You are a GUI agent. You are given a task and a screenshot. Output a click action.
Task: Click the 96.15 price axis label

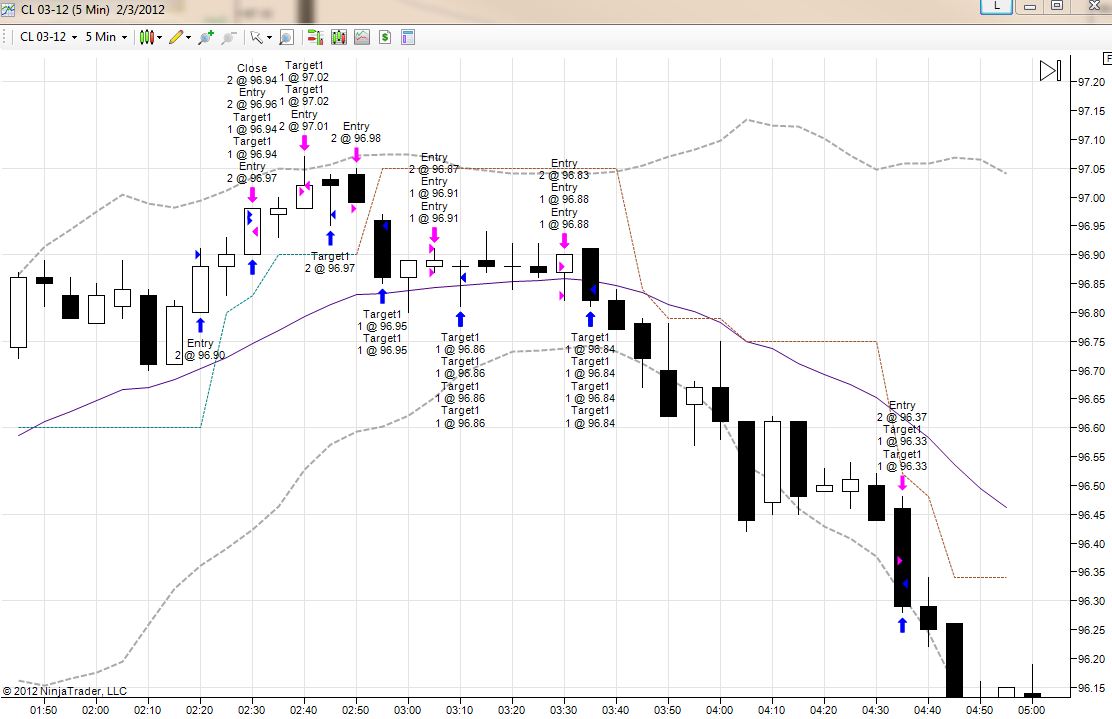click(1091, 688)
